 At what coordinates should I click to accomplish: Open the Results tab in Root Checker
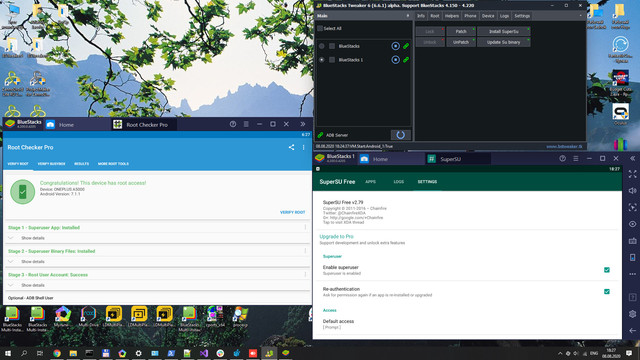(82, 164)
